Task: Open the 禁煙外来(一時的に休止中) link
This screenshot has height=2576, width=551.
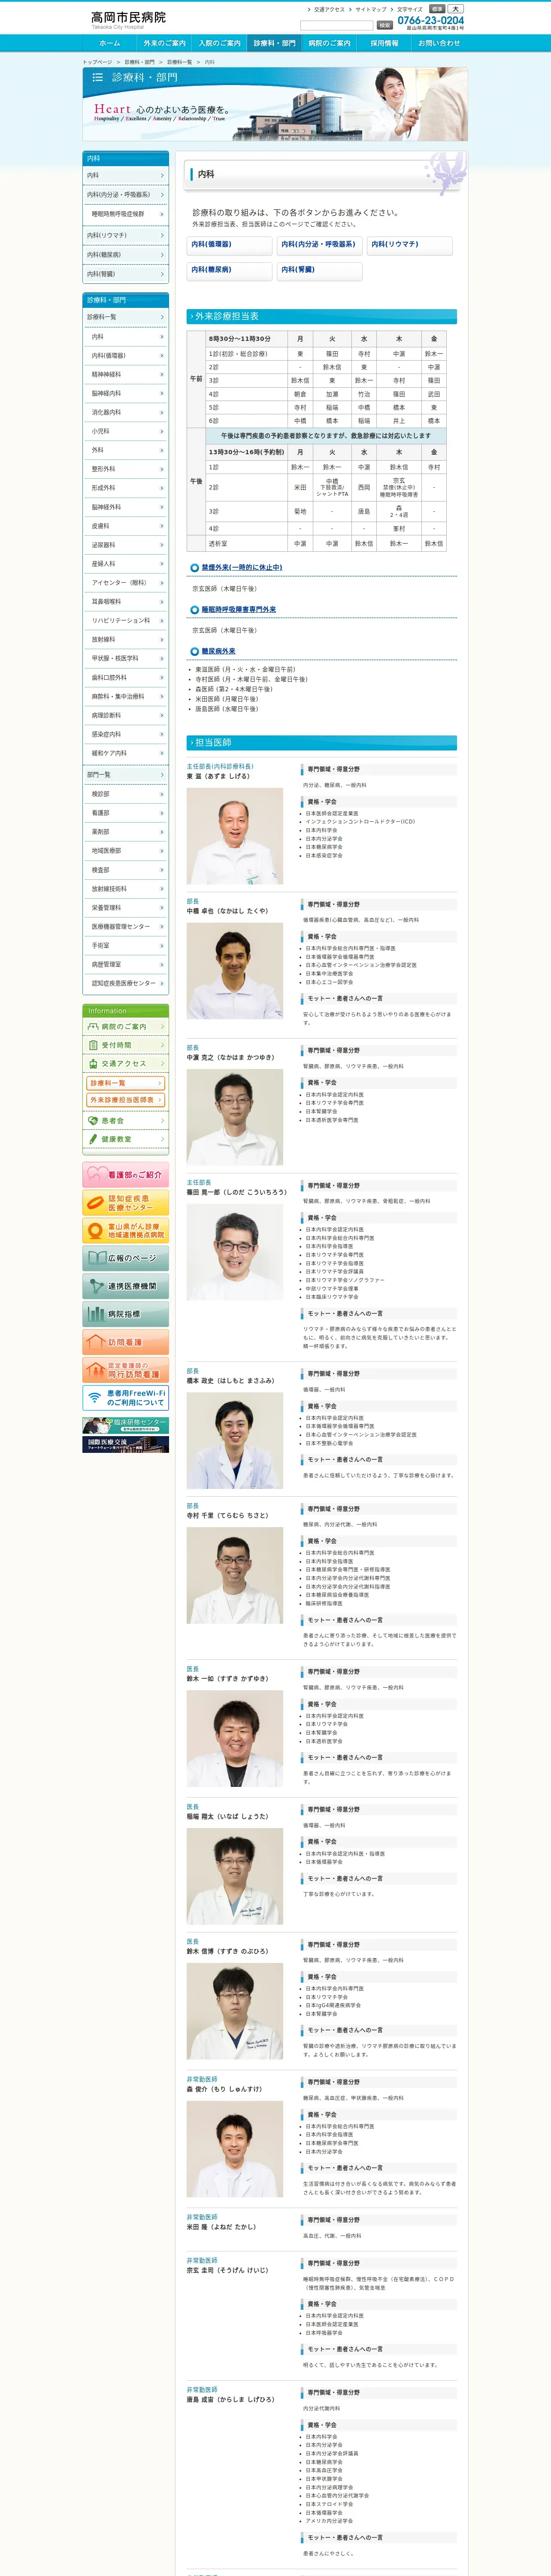Action: point(241,568)
